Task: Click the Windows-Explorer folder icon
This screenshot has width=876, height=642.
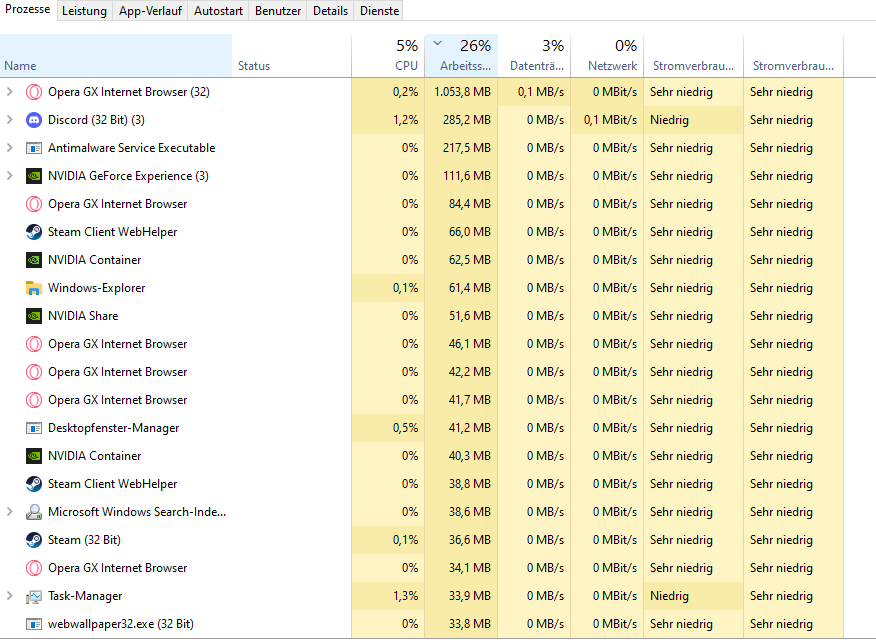Action: pyautogui.click(x=34, y=288)
